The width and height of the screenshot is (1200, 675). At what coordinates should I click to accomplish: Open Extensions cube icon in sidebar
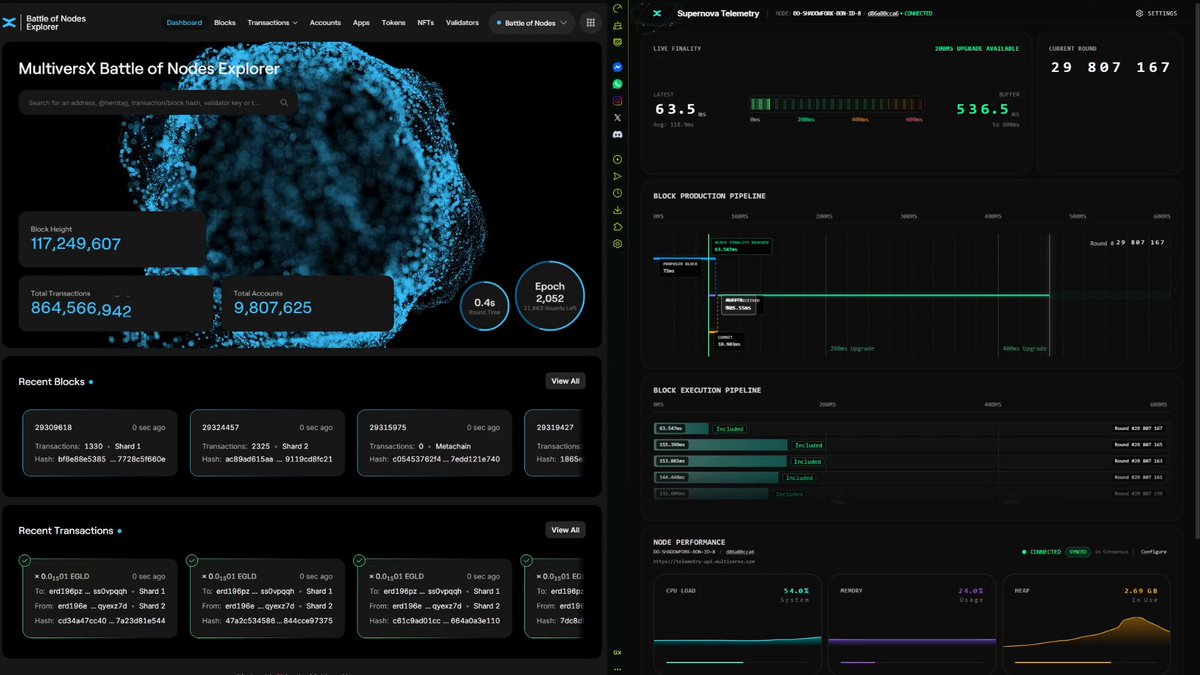pyautogui.click(x=618, y=227)
